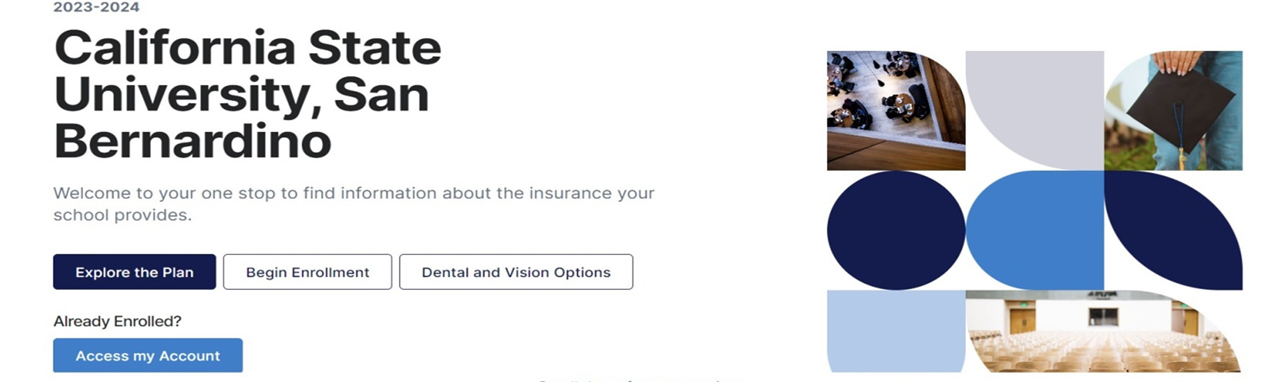
Task: Select the Access my Account button
Action: [148, 356]
